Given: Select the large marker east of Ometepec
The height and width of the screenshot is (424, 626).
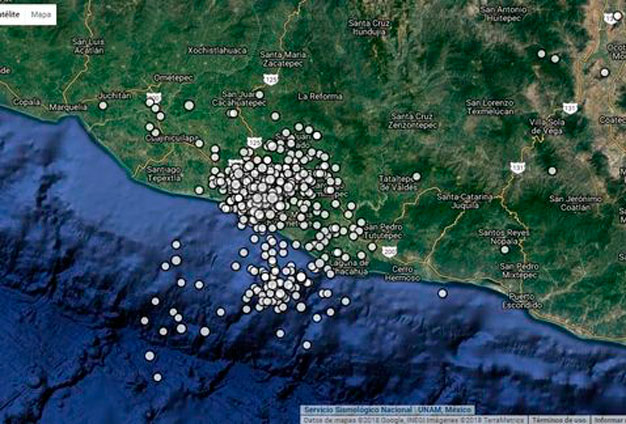Looking at the screenshot, I should pos(188,105).
